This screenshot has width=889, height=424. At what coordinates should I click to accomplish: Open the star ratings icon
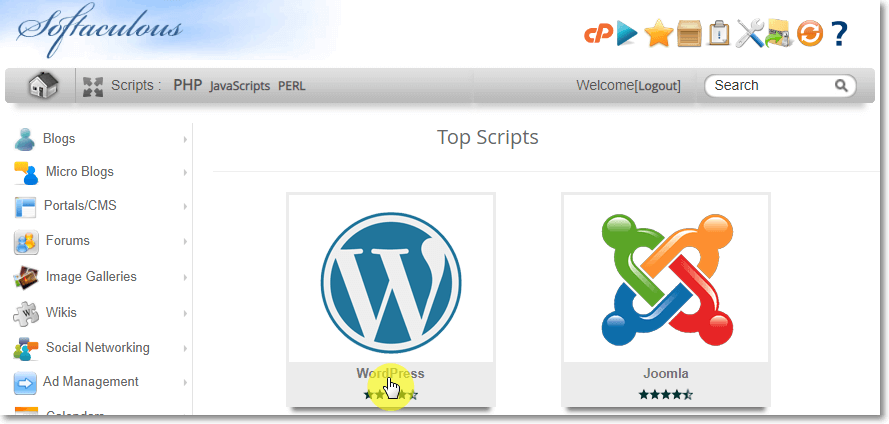(659, 33)
